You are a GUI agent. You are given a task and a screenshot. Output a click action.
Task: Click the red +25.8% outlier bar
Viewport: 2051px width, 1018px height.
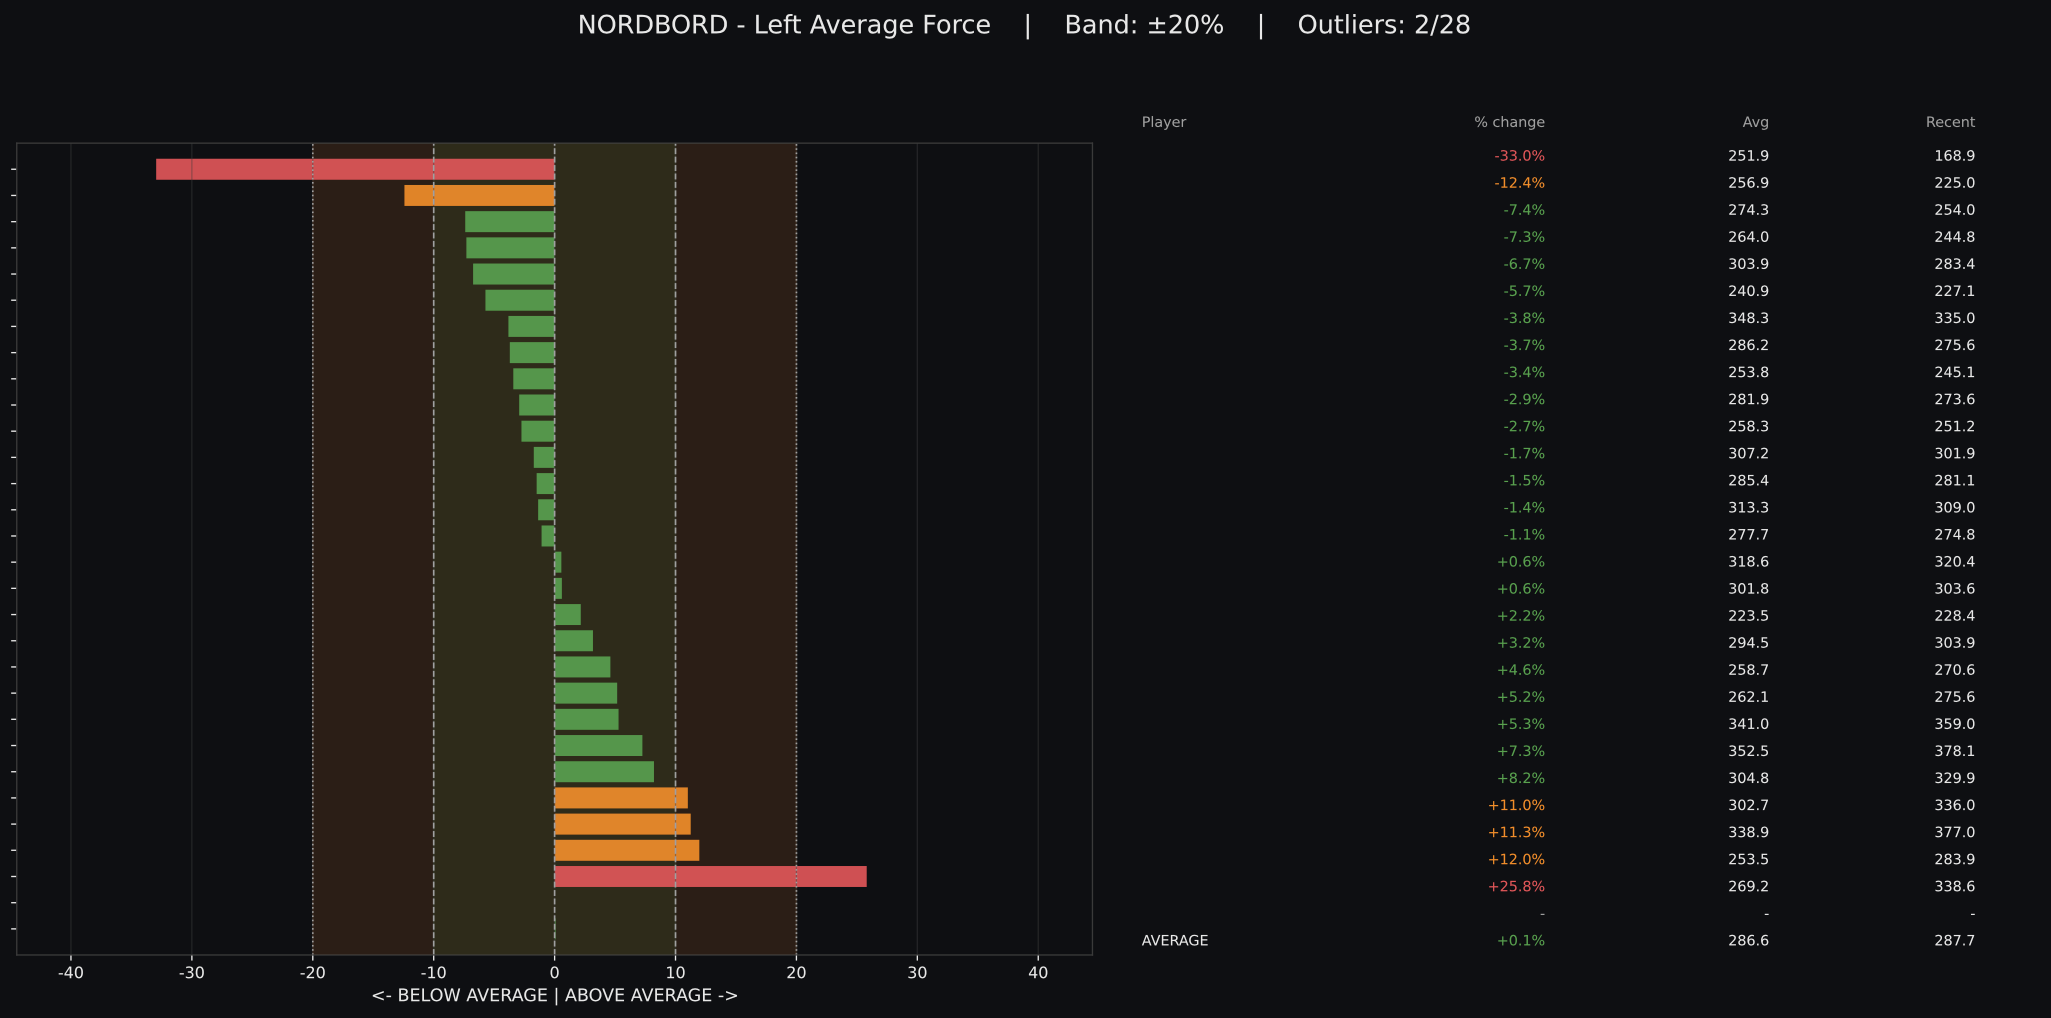(x=710, y=877)
